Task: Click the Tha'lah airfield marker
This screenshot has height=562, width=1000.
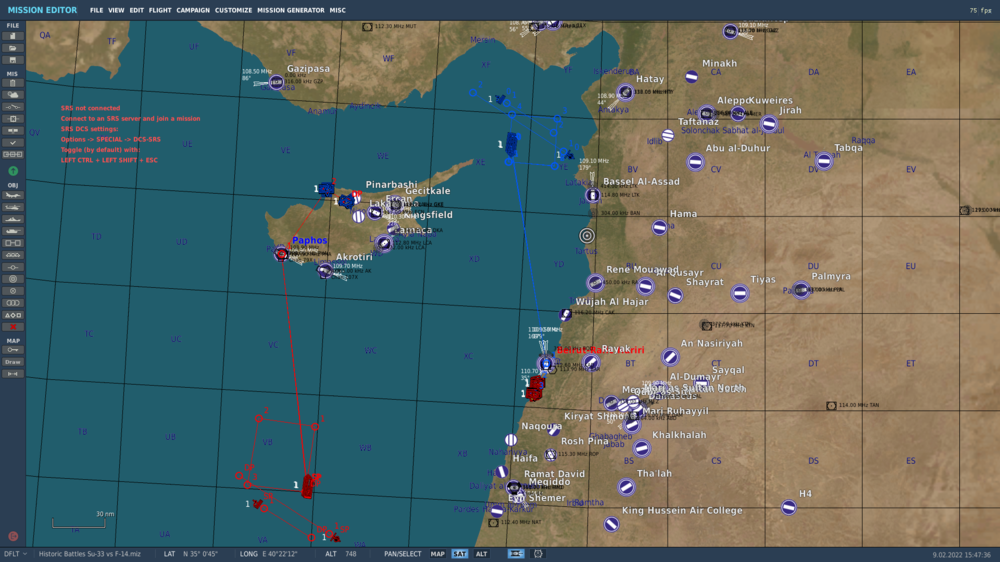Action: (x=626, y=487)
